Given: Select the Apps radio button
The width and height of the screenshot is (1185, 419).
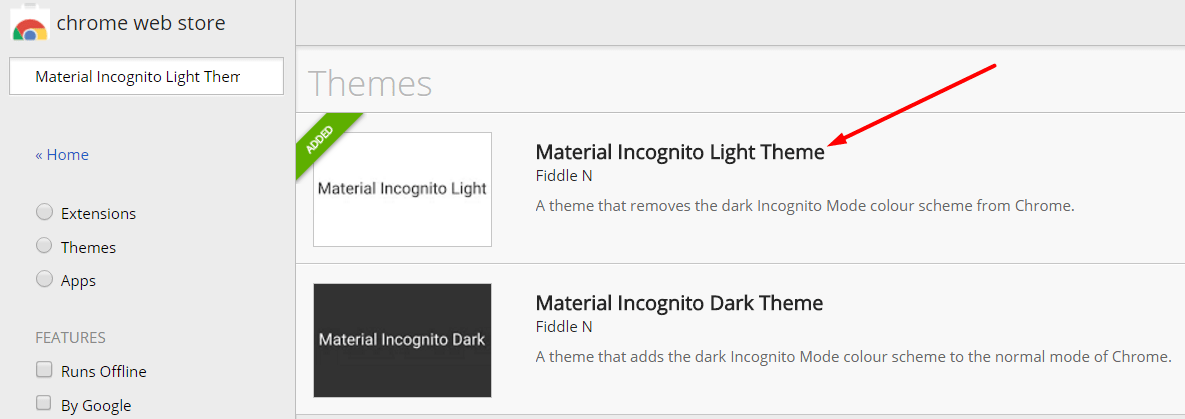Looking at the screenshot, I should pyautogui.click(x=44, y=280).
